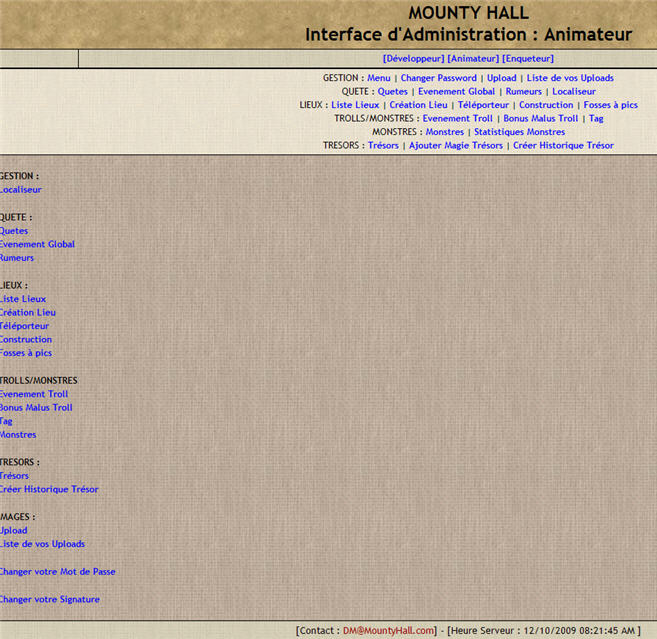This screenshot has height=639, width=657.
Task: Open Changer Password in top navigation
Action: pos(438,78)
